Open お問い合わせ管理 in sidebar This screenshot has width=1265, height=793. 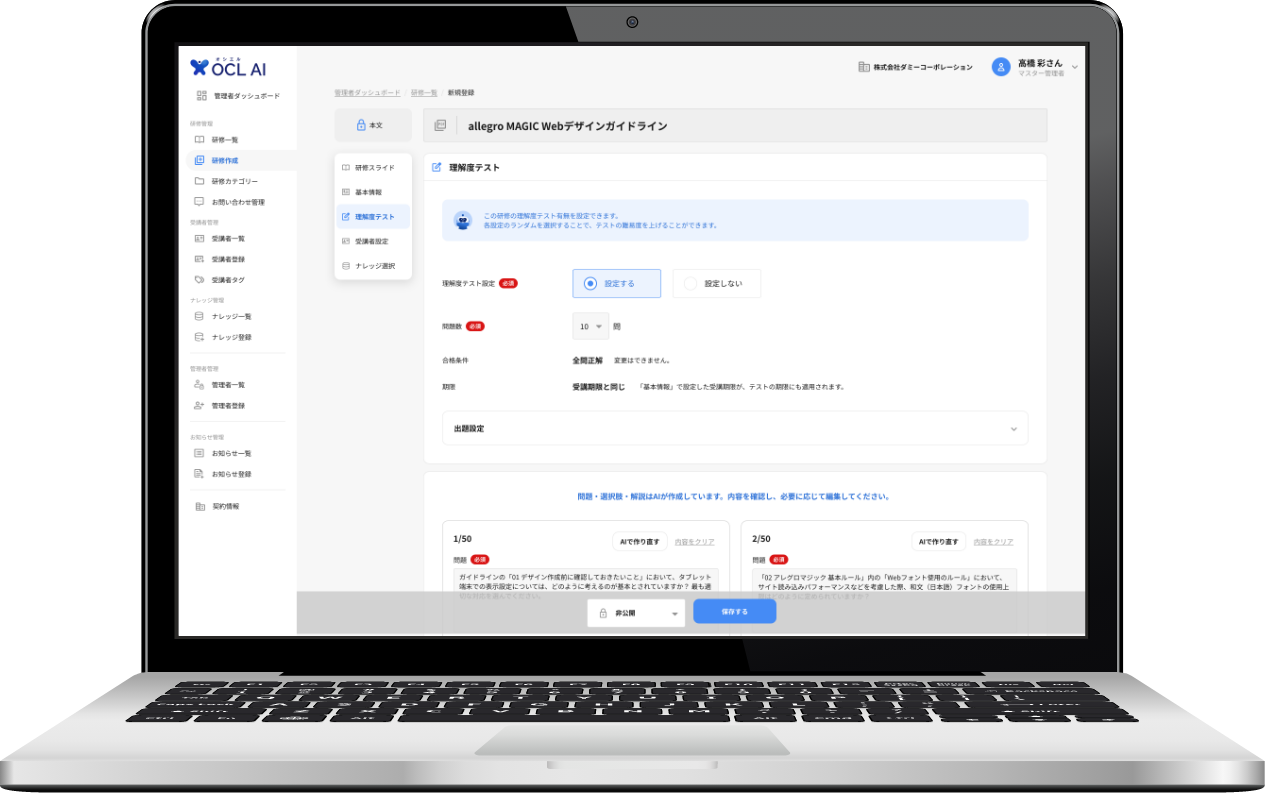[x=237, y=202]
